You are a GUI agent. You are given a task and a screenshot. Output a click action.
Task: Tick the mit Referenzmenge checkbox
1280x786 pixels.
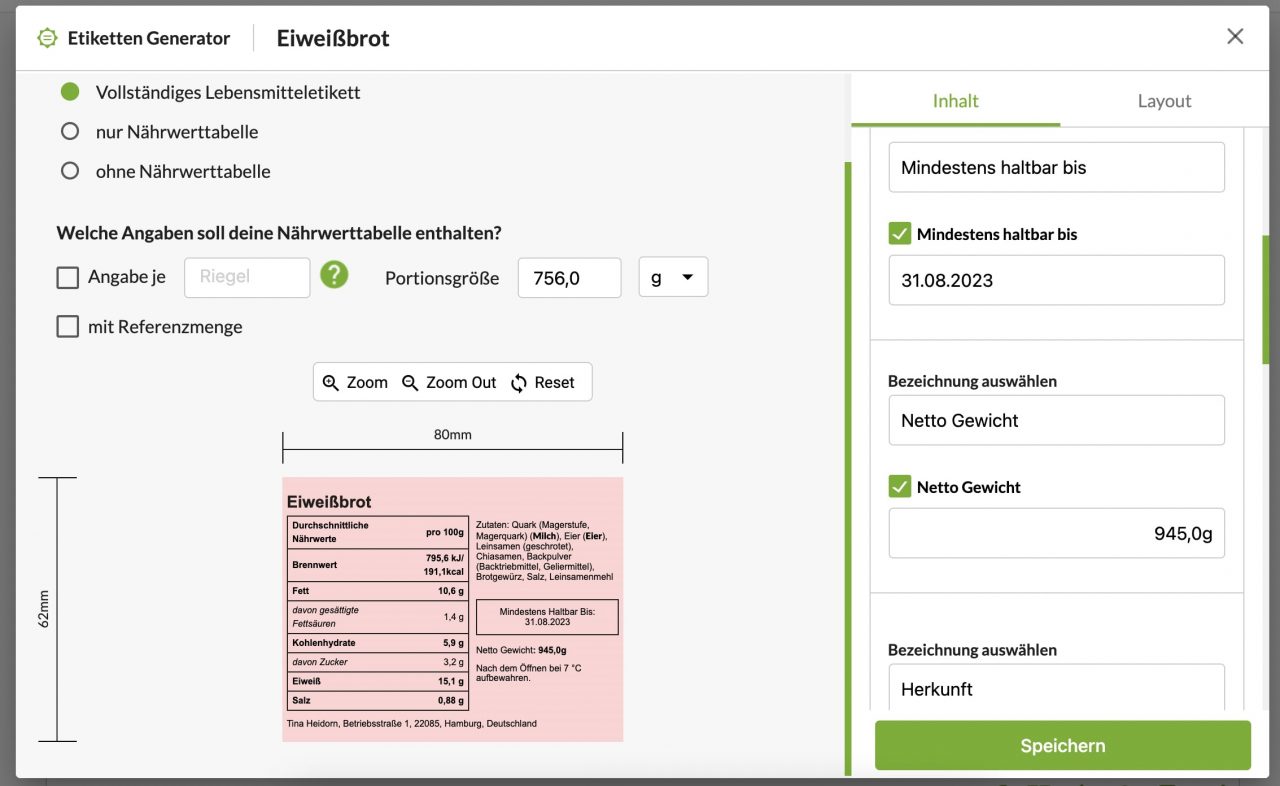tap(68, 327)
